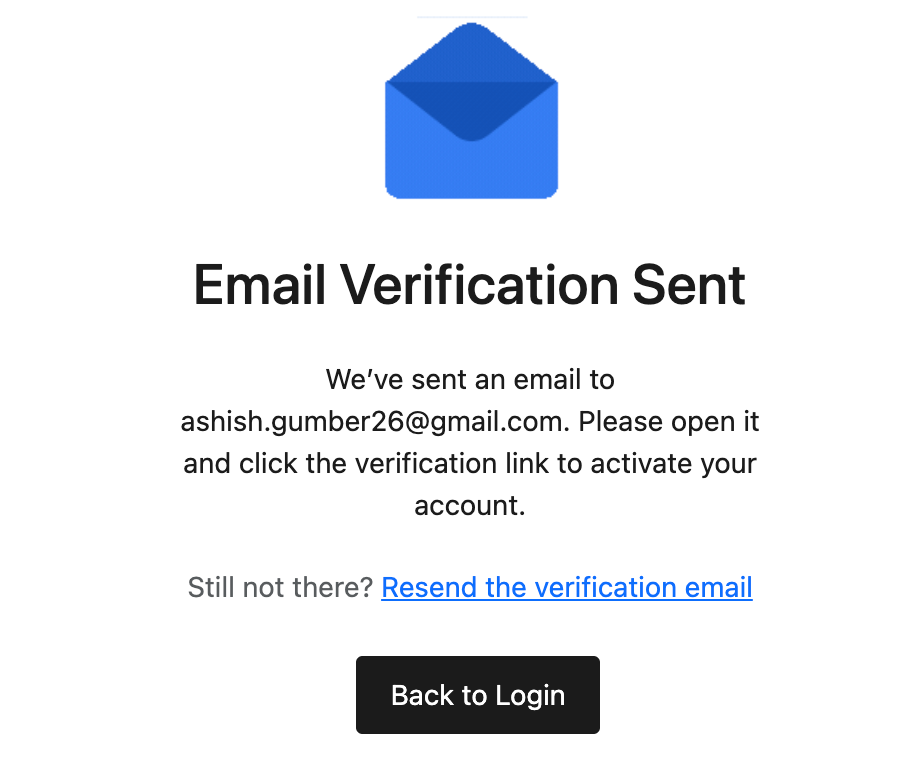This screenshot has height=770, width=908.
Task: Click the Email Verification Sent heading
Action: click(469, 285)
